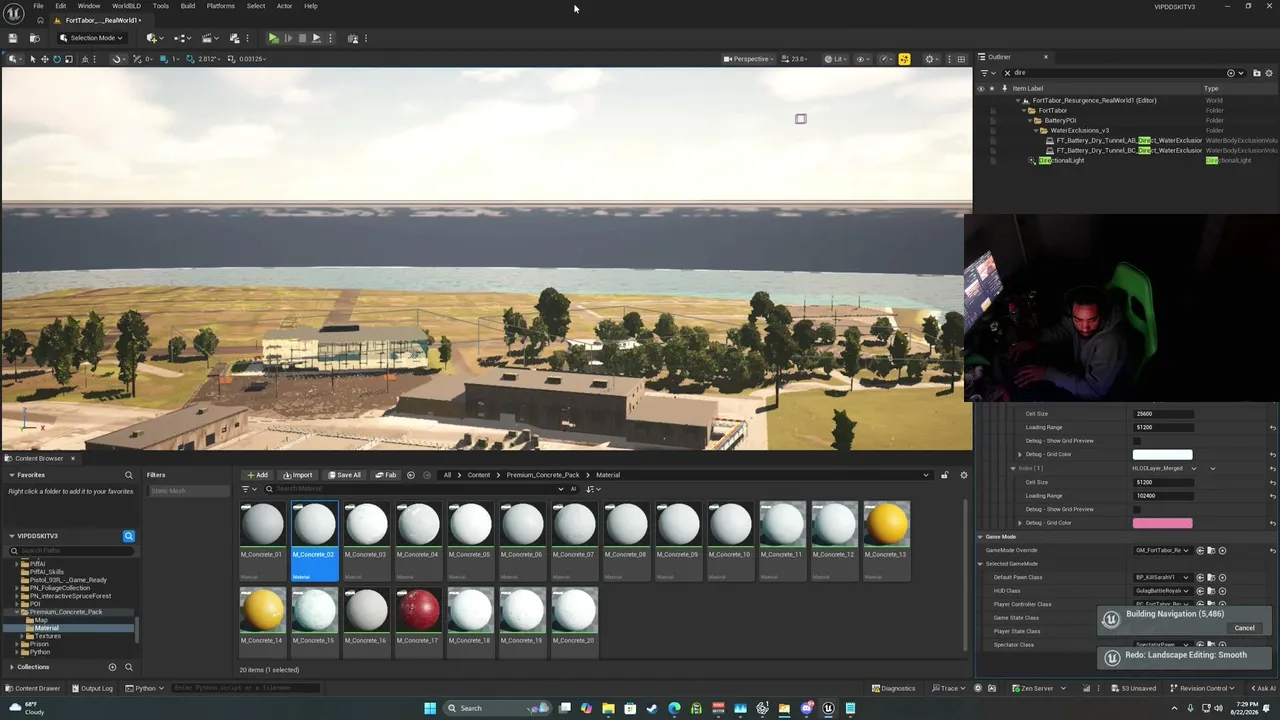The image size is (1280, 720).
Task: Open the GameMode Override dropdown
Action: pyautogui.click(x=1163, y=550)
